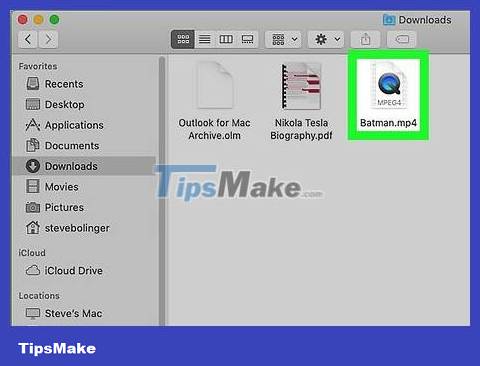Select the Batman.mp4 QuickTime file icon
The width and height of the screenshot is (480, 366).
389,85
